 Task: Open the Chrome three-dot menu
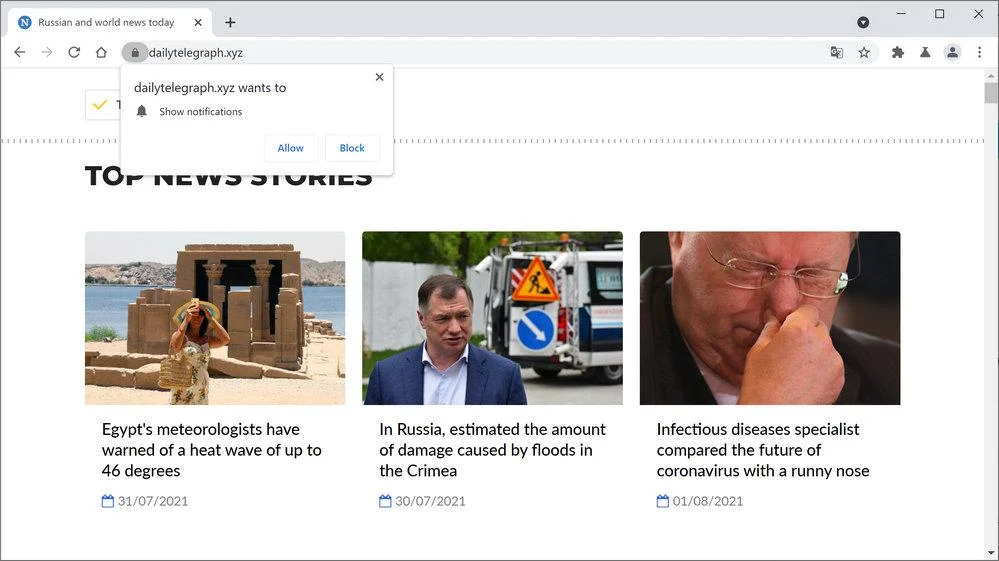click(979, 52)
